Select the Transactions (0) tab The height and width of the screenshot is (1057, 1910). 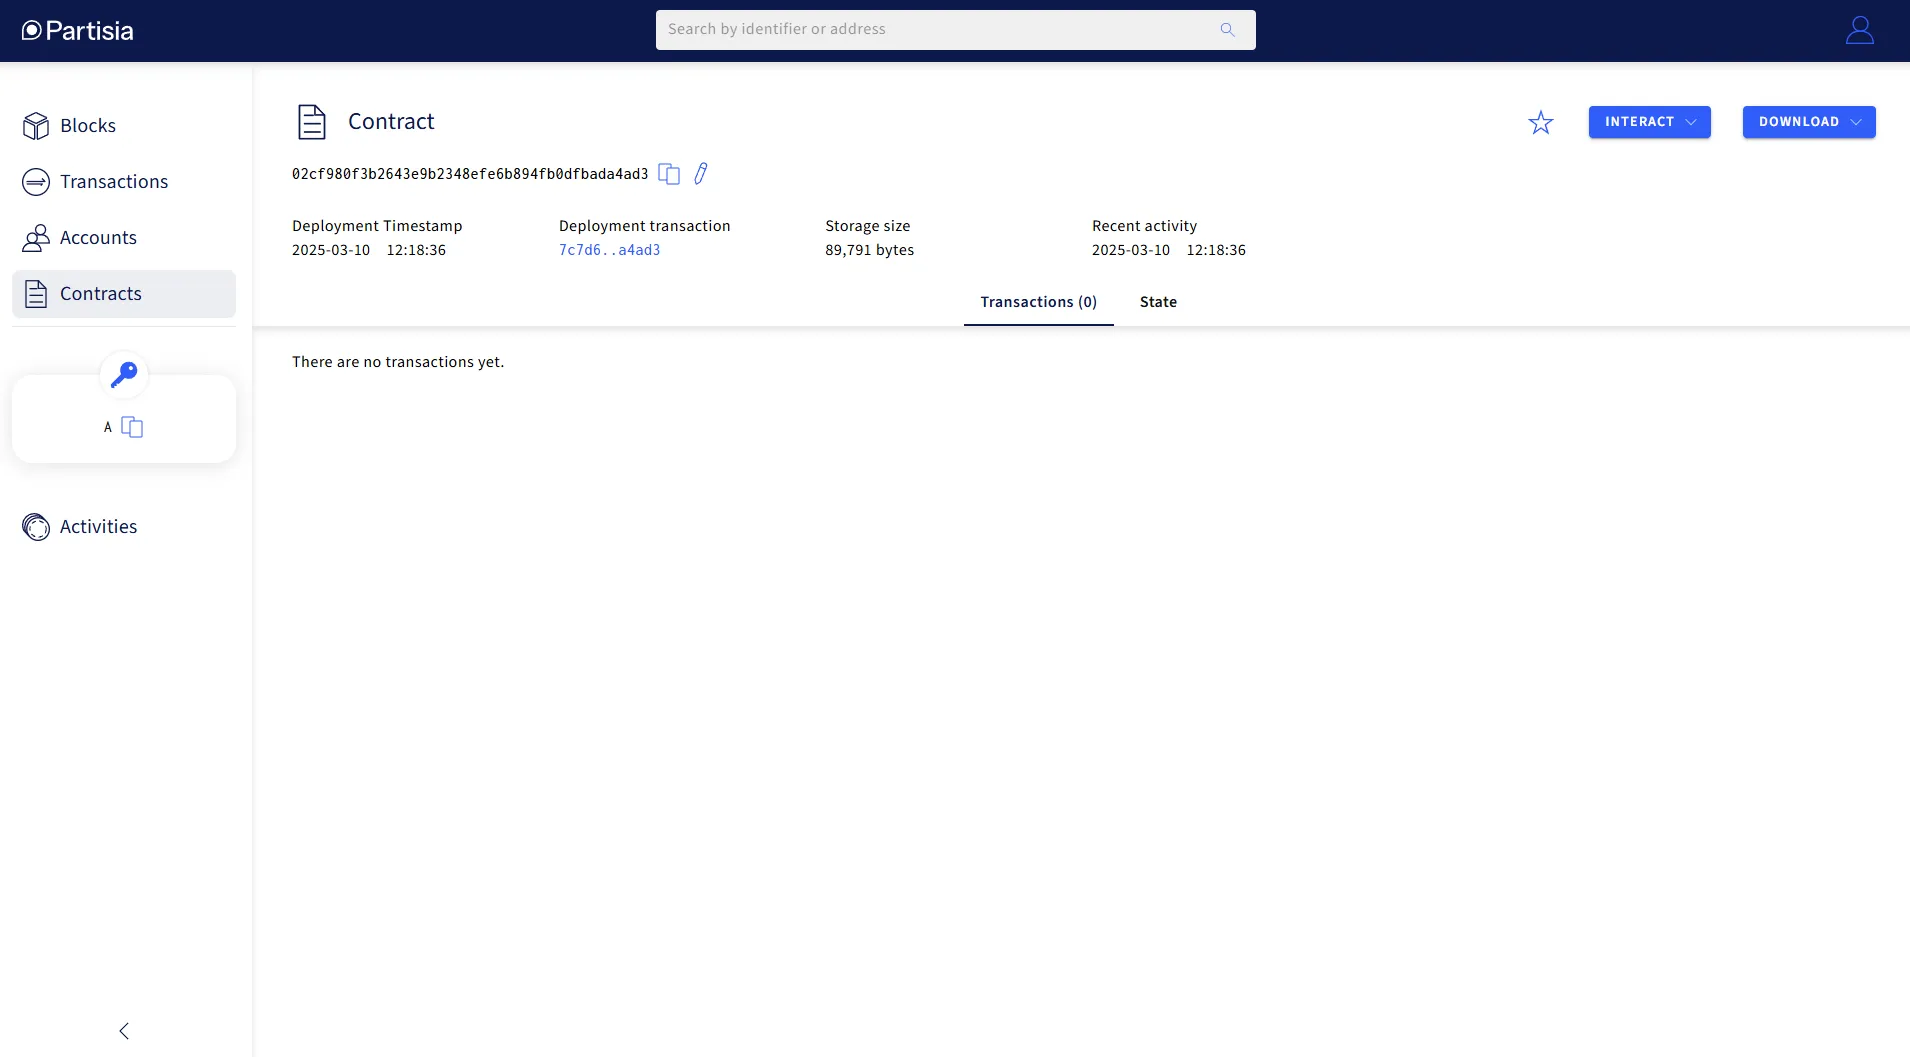(x=1039, y=302)
